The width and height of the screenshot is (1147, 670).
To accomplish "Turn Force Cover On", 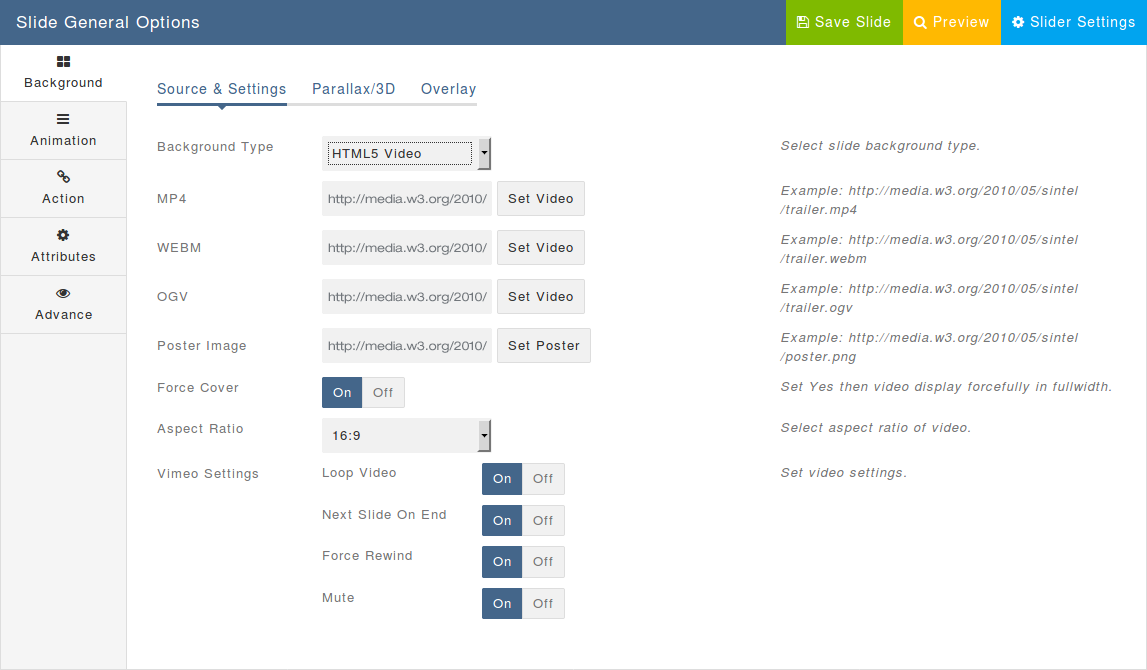I will tap(342, 393).
